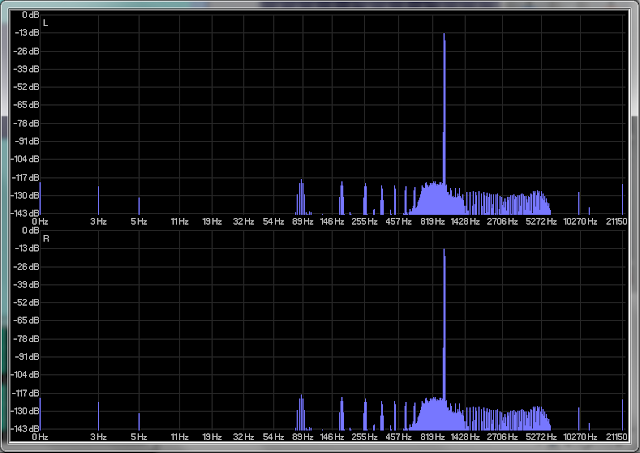Click 54 Hz label under L channel
Viewport: 640px width, 453px height.
[x=273, y=222]
